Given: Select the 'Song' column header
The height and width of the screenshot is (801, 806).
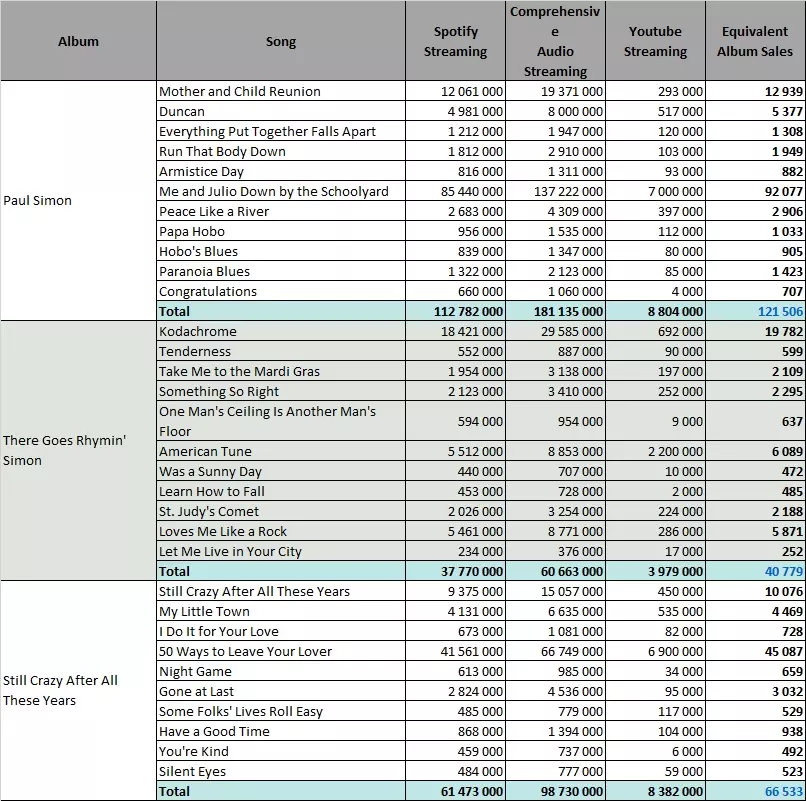Looking at the screenshot, I should click(x=281, y=41).
